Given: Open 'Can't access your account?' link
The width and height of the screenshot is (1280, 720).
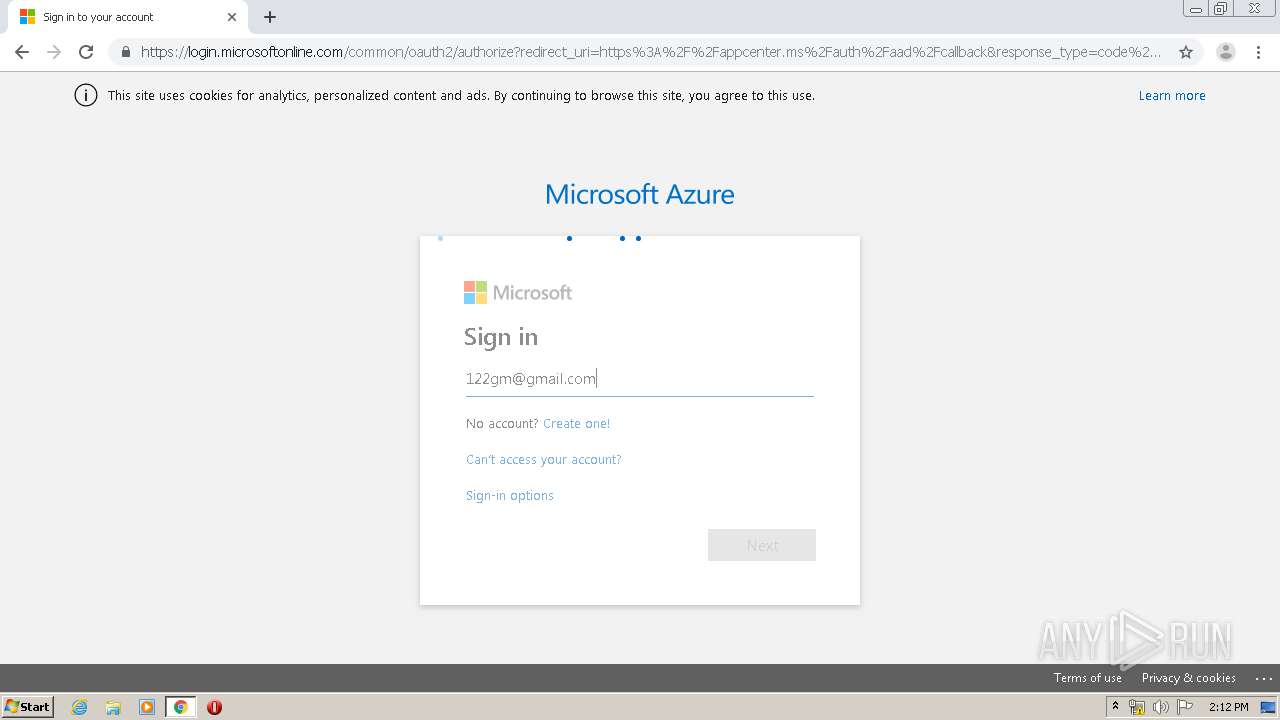Looking at the screenshot, I should pos(544,460).
